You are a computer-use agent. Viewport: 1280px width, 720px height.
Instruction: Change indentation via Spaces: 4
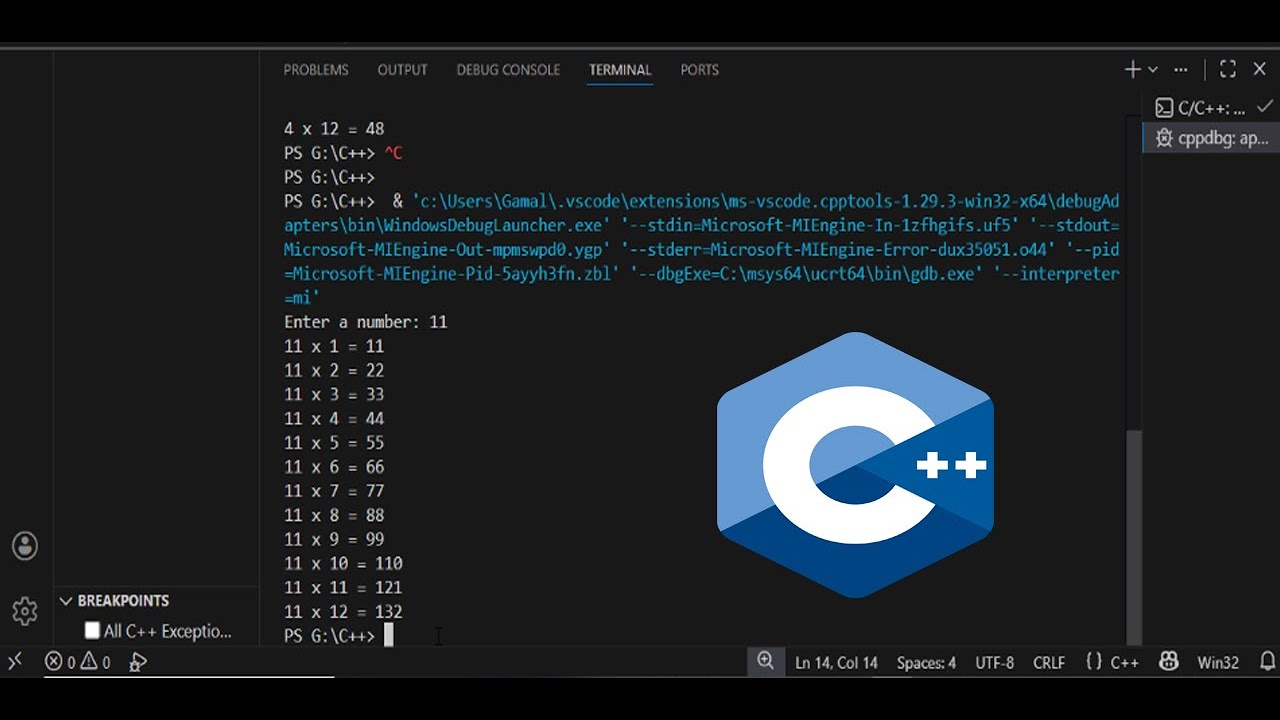click(926, 662)
